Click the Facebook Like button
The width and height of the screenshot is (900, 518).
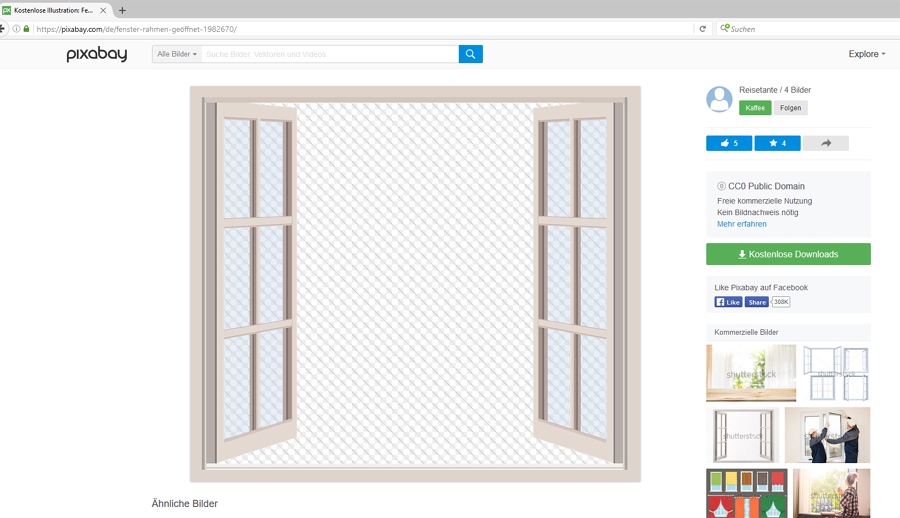(x=728, y=302)
